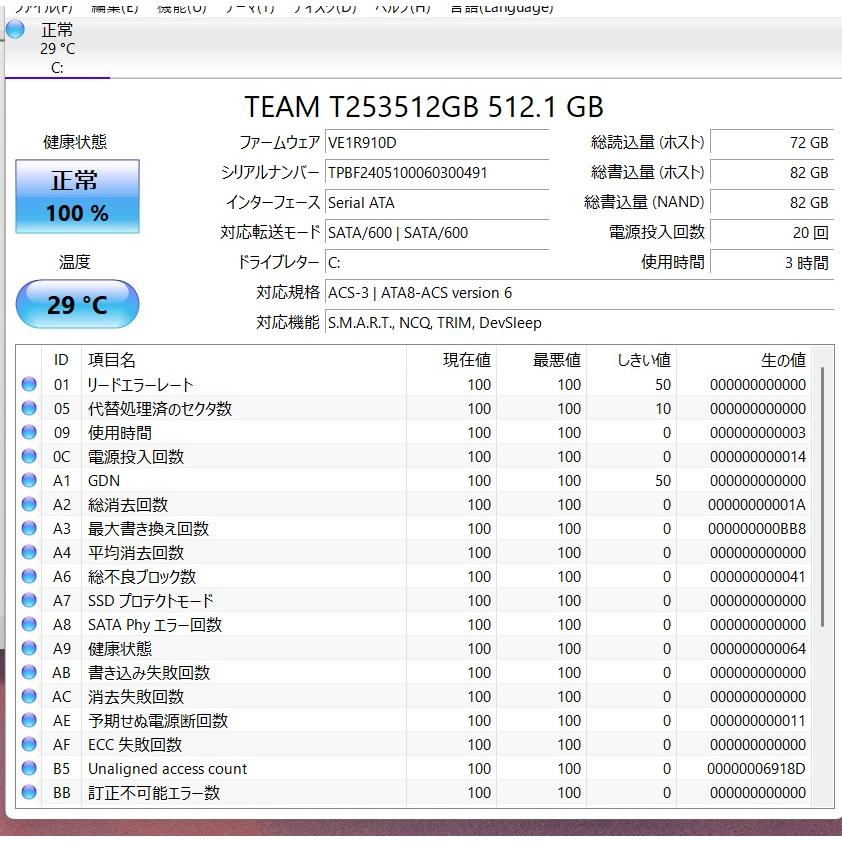This screenshot has height=842, width=842.
Task: Click status icon for A2 総消去回数 row
Action: coord(29,504)
